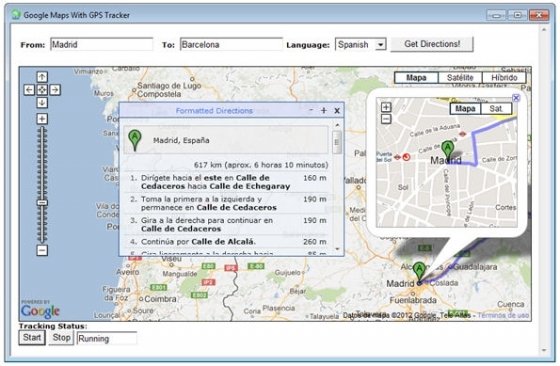Click the Madrid, España origin row
Screen dimensions: 560x366
226,140
